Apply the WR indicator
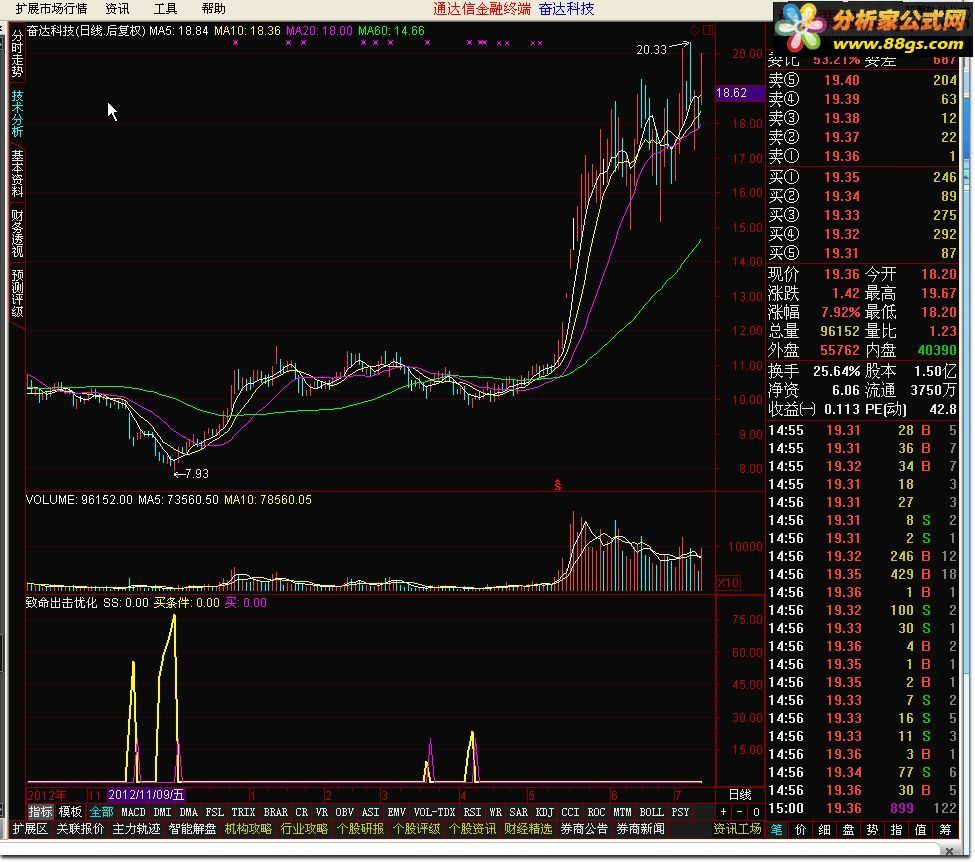The image size is (975, 862). 496,812
